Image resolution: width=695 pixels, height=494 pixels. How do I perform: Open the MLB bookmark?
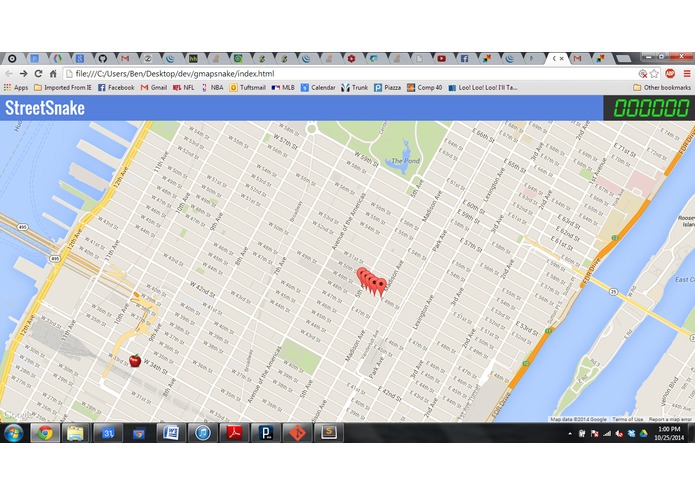click(283, 88)
